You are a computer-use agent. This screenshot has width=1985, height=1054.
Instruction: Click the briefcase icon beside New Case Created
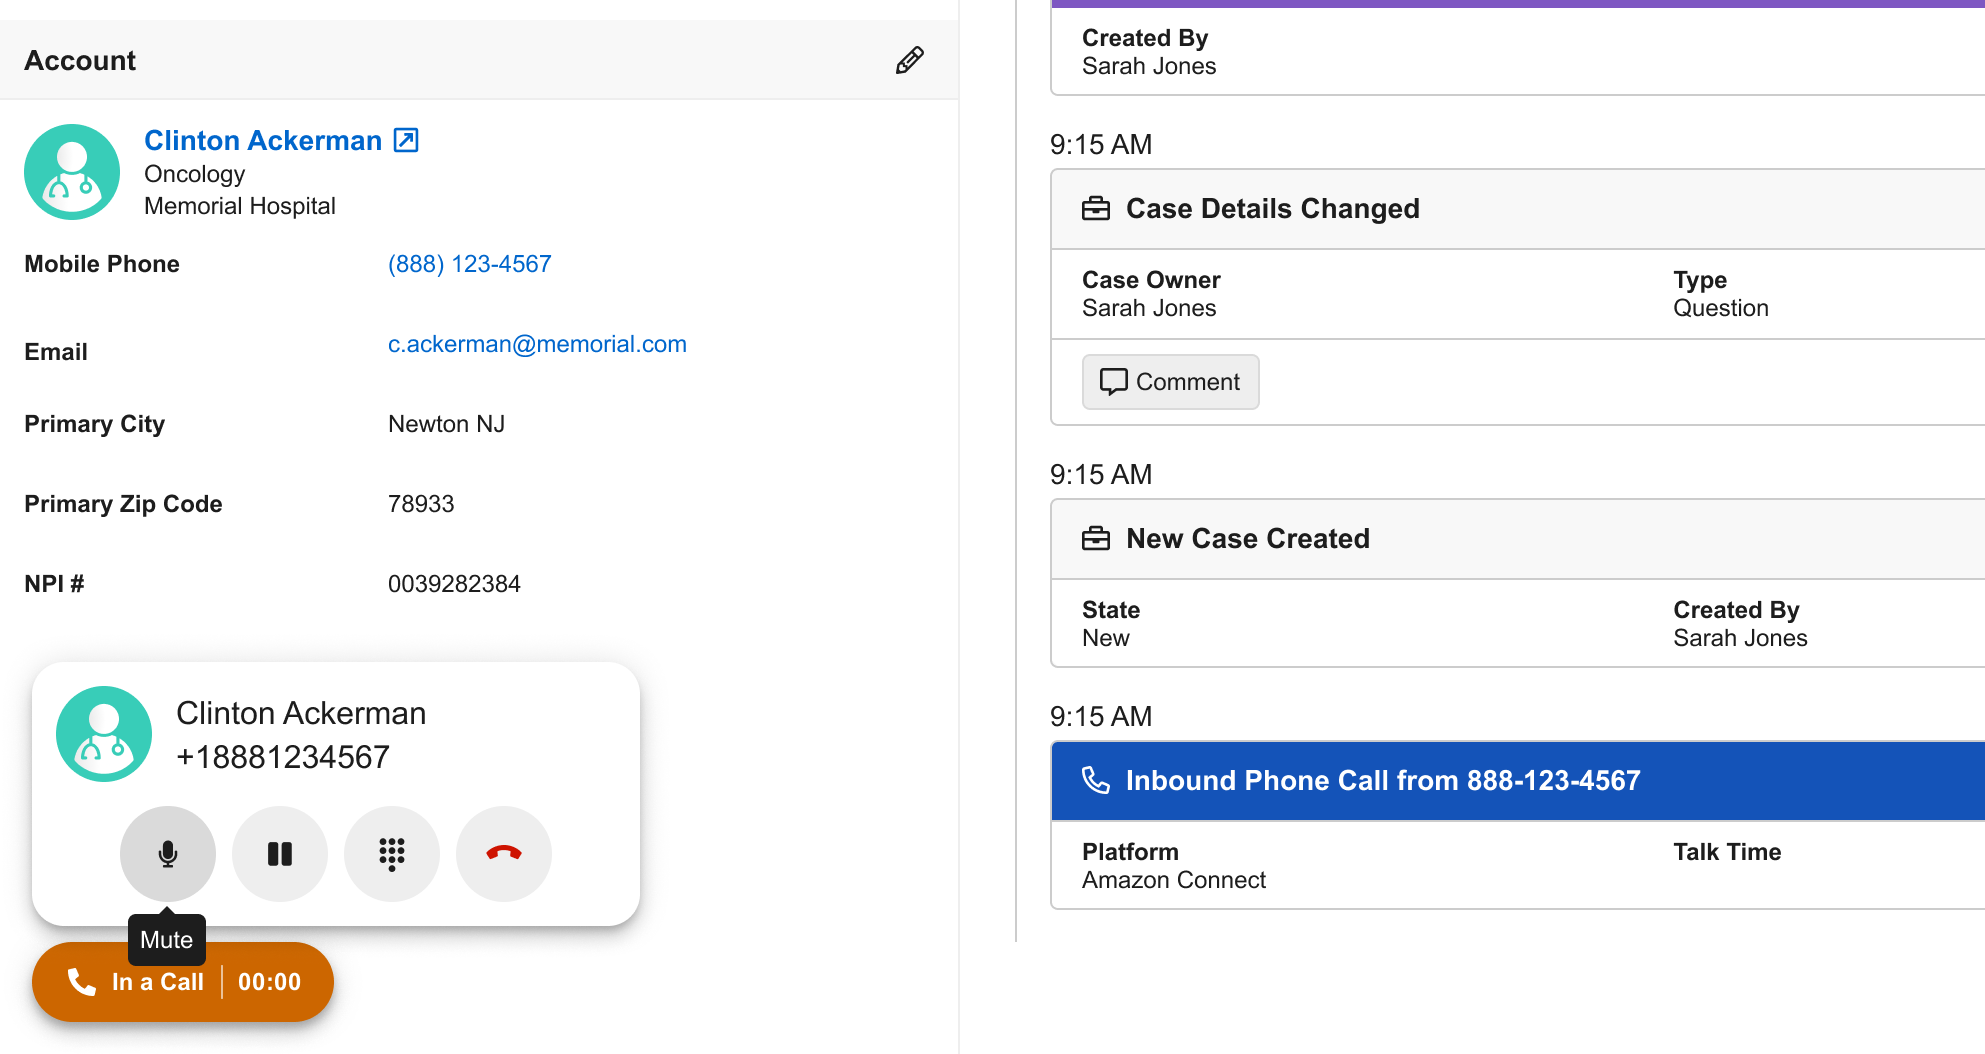1096,539
